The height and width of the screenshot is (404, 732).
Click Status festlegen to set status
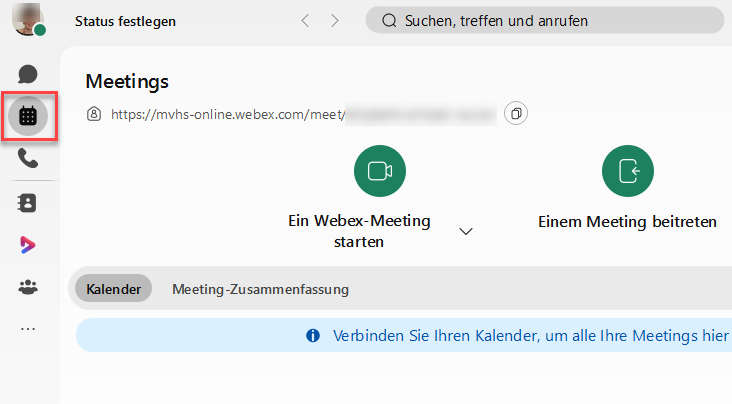125,21
